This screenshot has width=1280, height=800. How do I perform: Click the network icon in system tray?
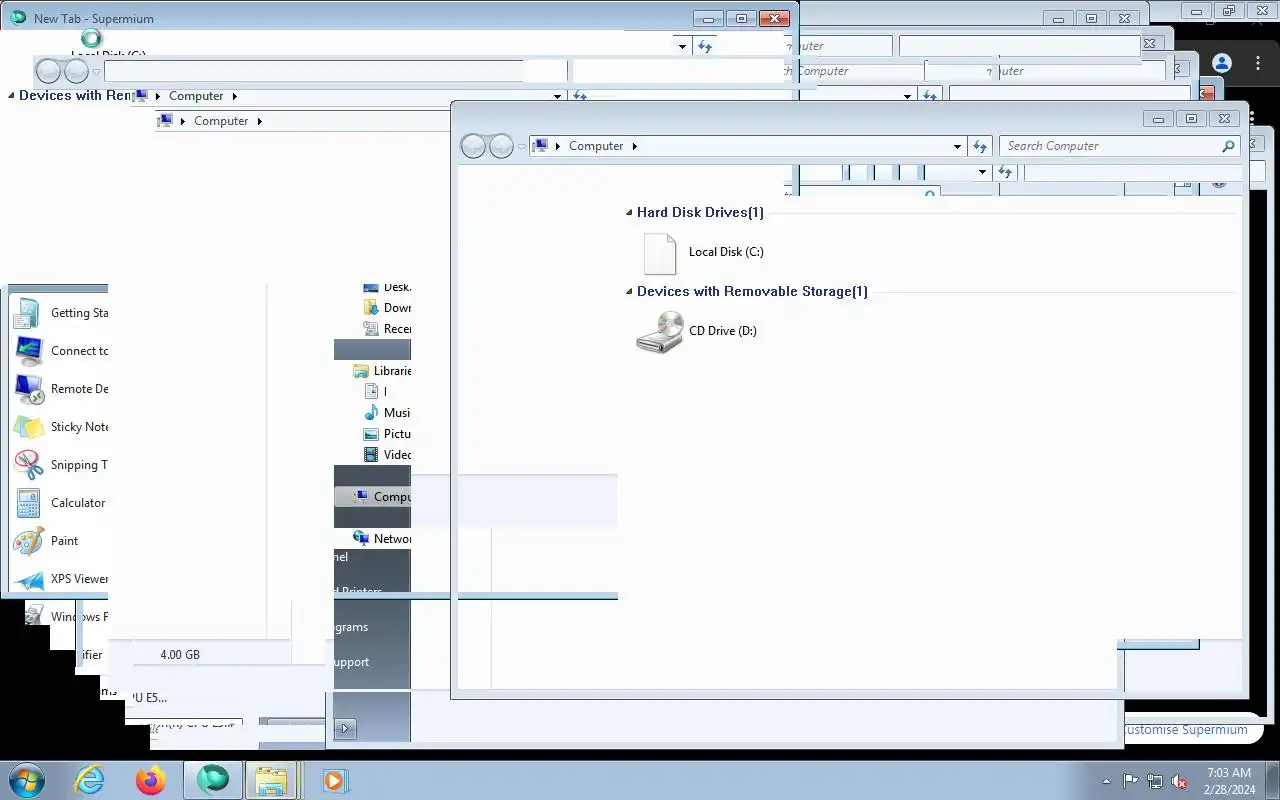1155,781
